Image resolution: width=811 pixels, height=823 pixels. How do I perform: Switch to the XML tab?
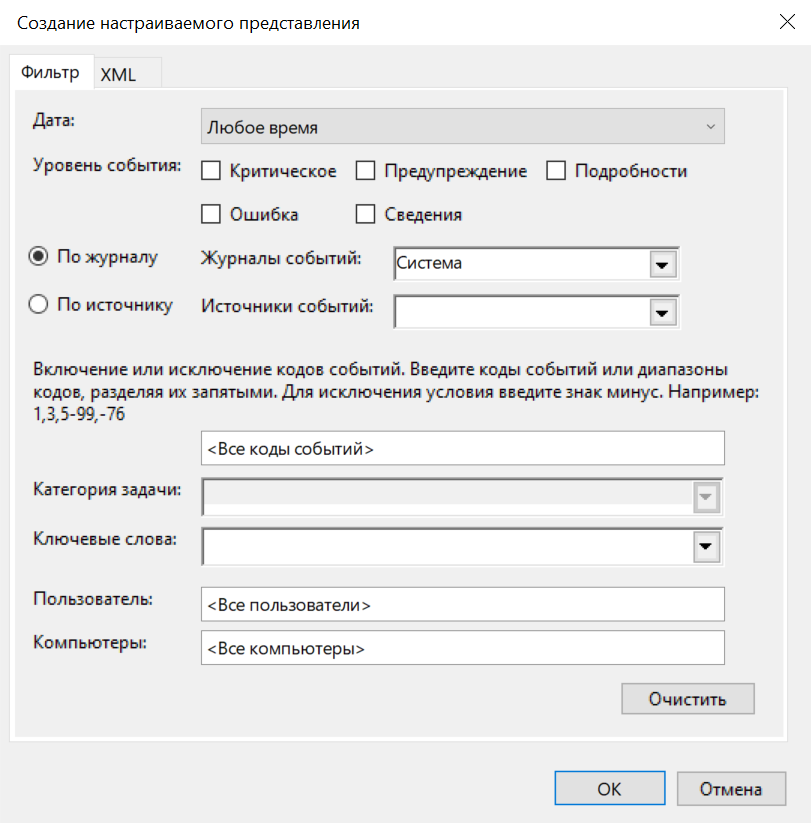pos(118,74)
